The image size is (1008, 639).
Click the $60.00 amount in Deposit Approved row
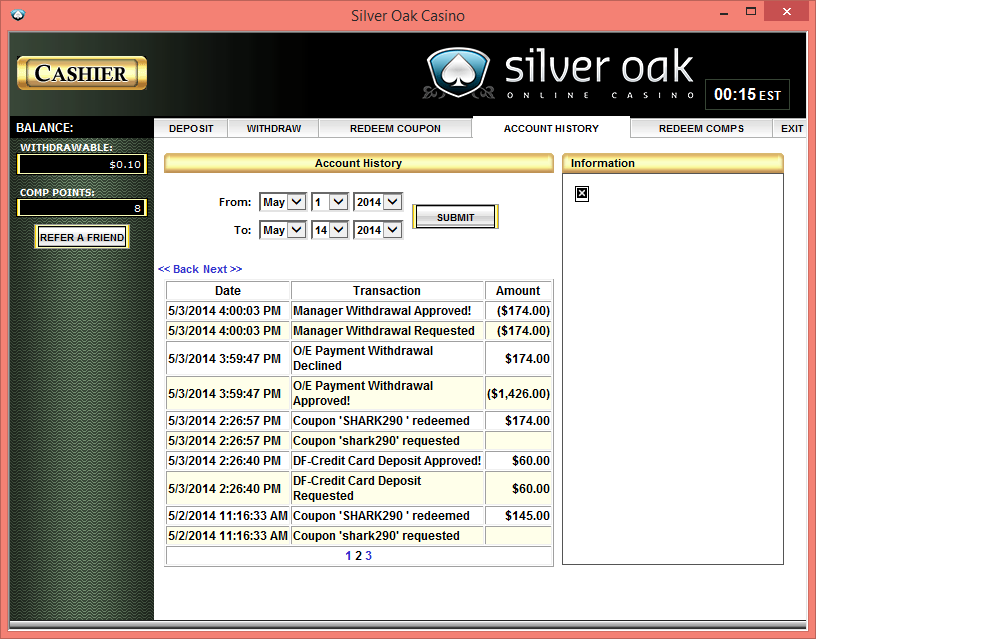pyautogui.click(x=518, y=461)
